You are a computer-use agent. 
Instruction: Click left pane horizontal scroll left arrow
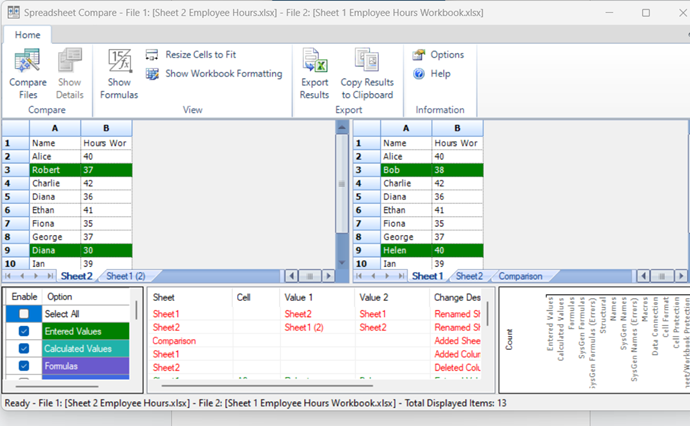point(291,276)
